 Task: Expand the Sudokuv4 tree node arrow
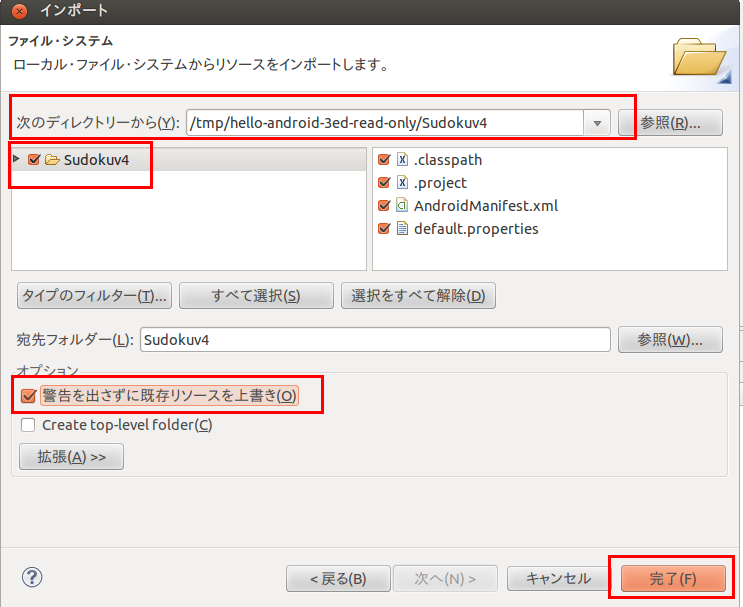17,159
